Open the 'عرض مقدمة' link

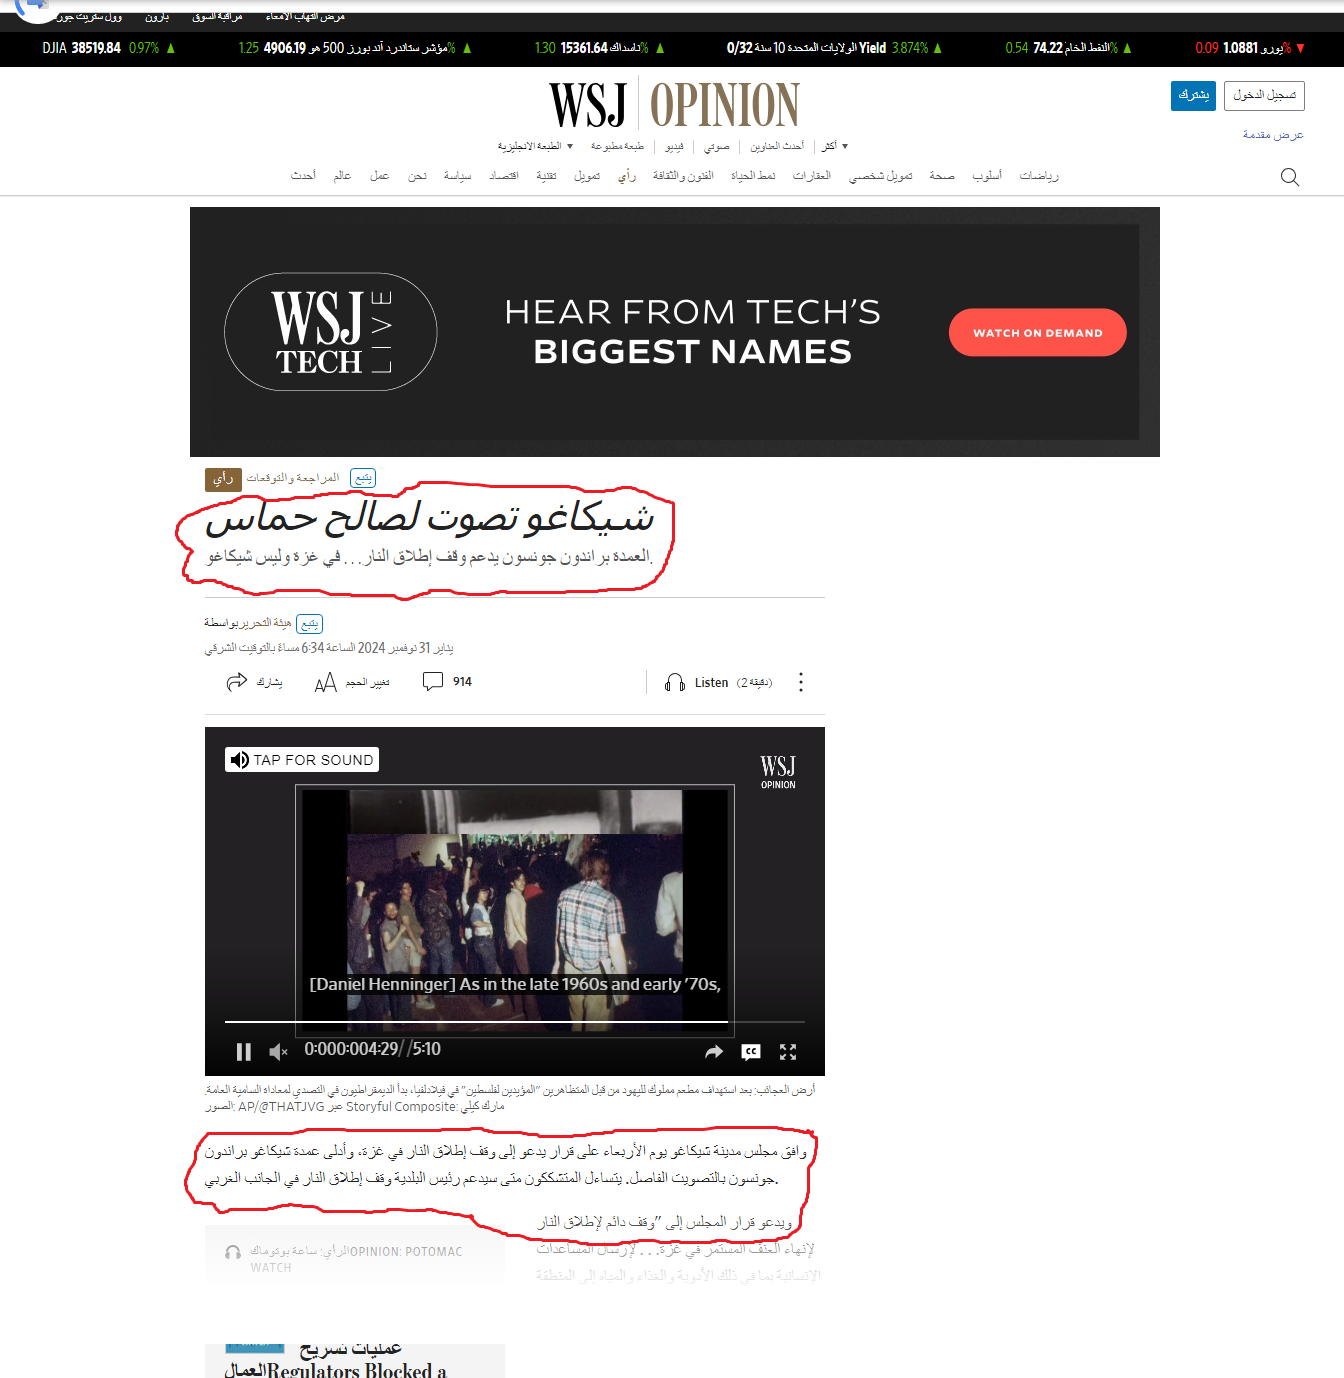(1273, 134)
